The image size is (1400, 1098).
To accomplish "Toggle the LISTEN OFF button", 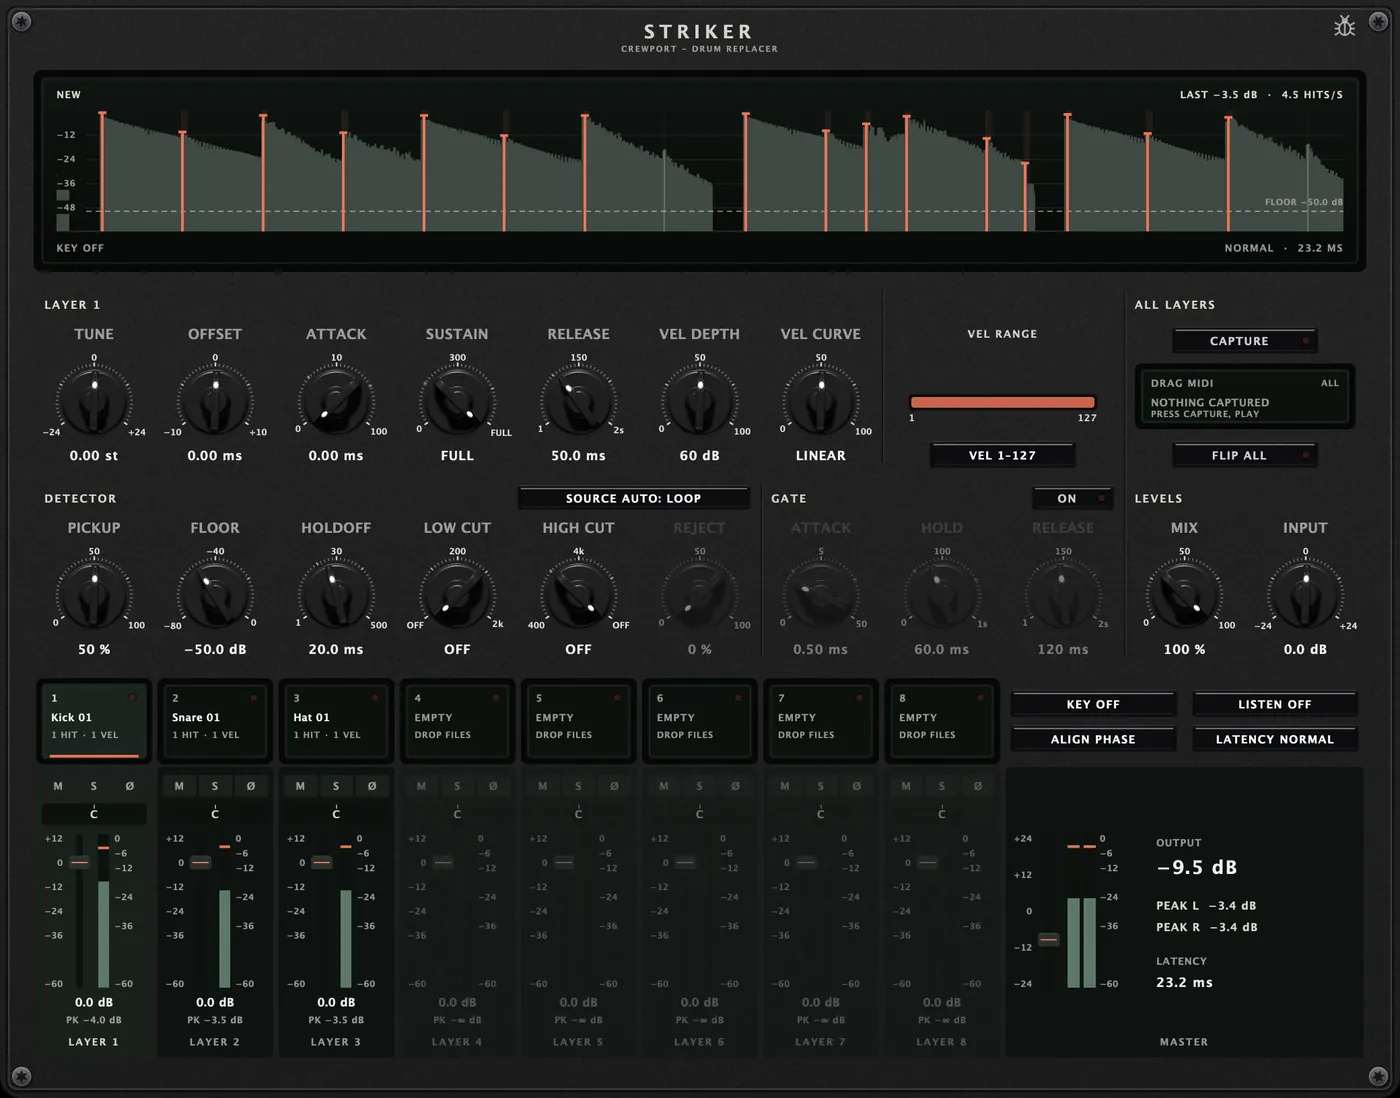I will coord(1275,704).
